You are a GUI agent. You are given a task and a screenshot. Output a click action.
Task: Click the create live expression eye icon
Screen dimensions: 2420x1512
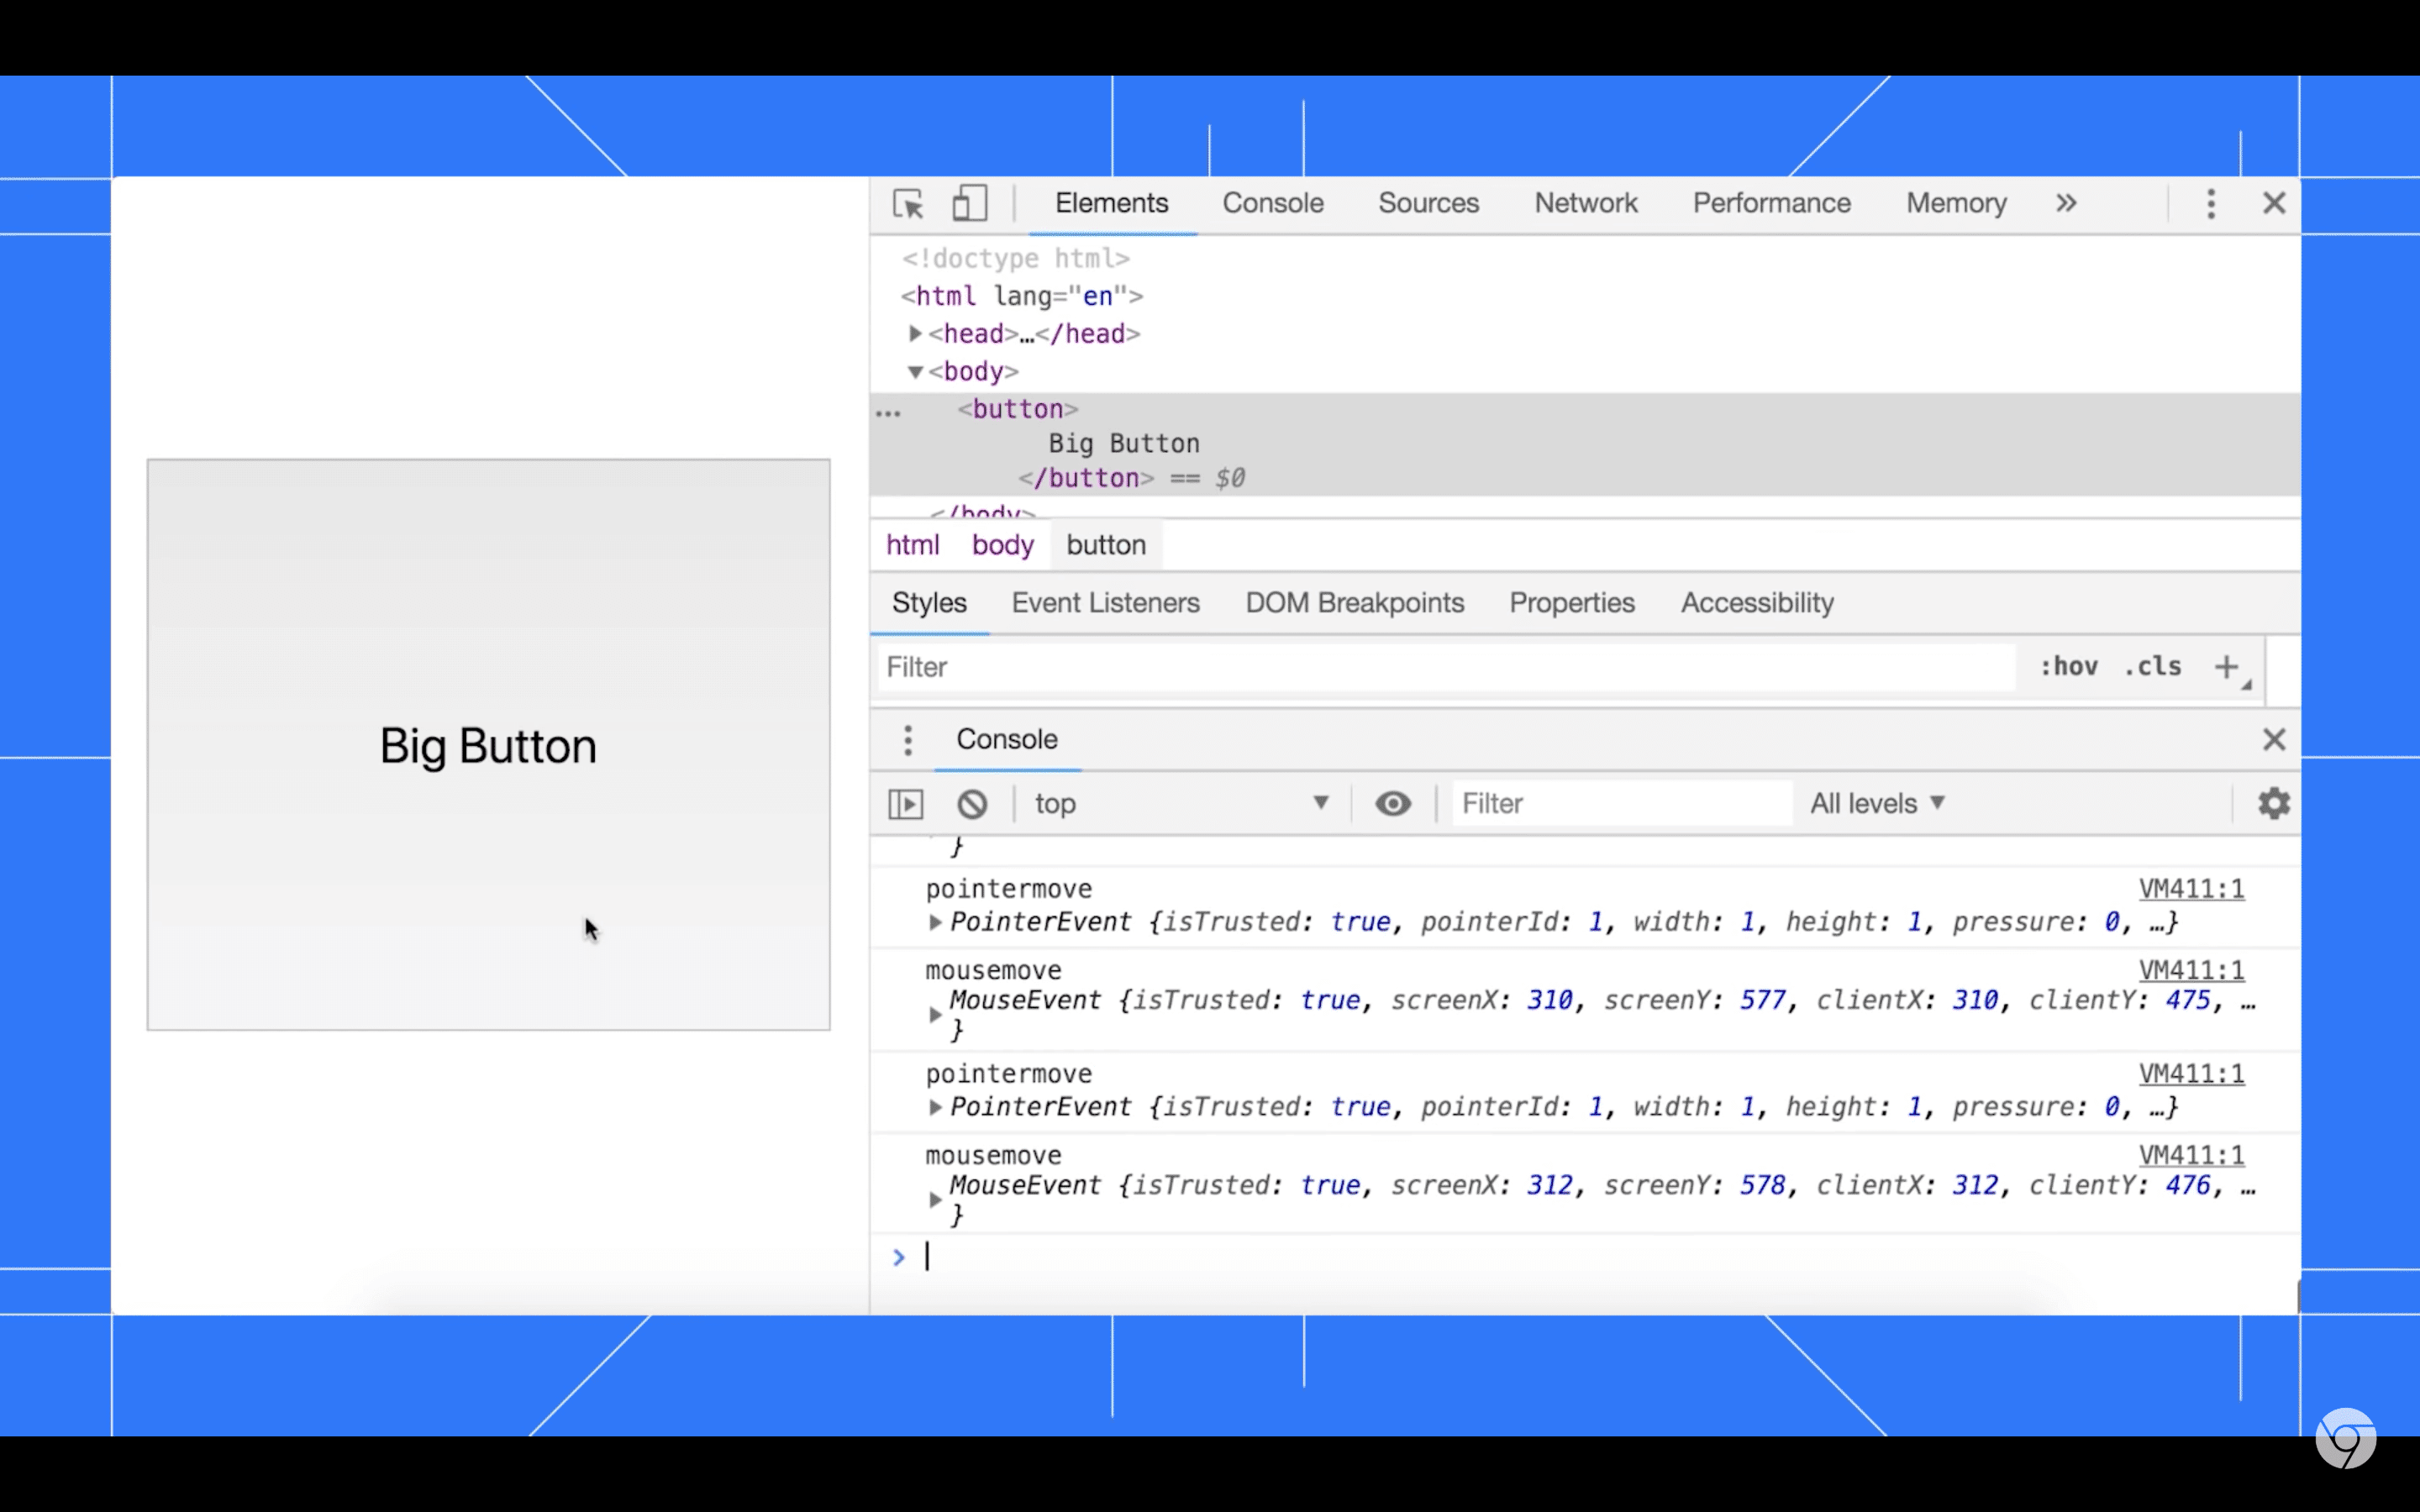[x=1392, y=803]
